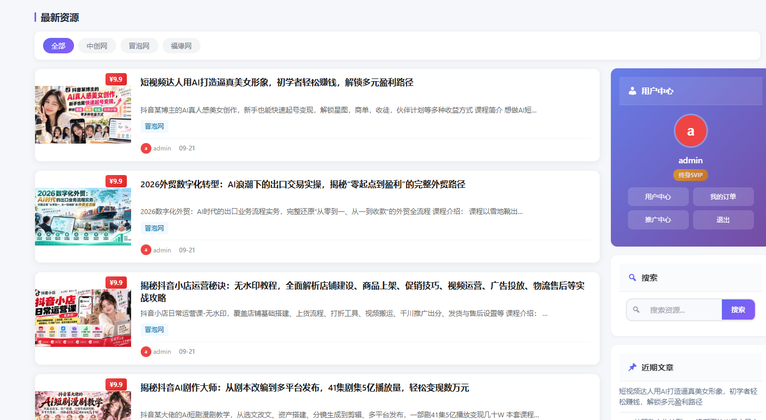Click the ¥9.9 price badge on AI美女形象 article

[116, 79]
